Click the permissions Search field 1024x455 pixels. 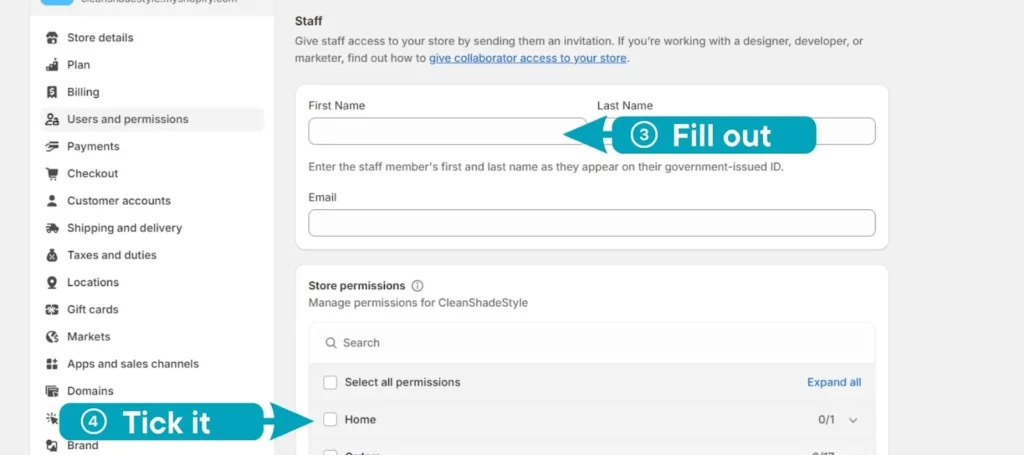point(592,343)
